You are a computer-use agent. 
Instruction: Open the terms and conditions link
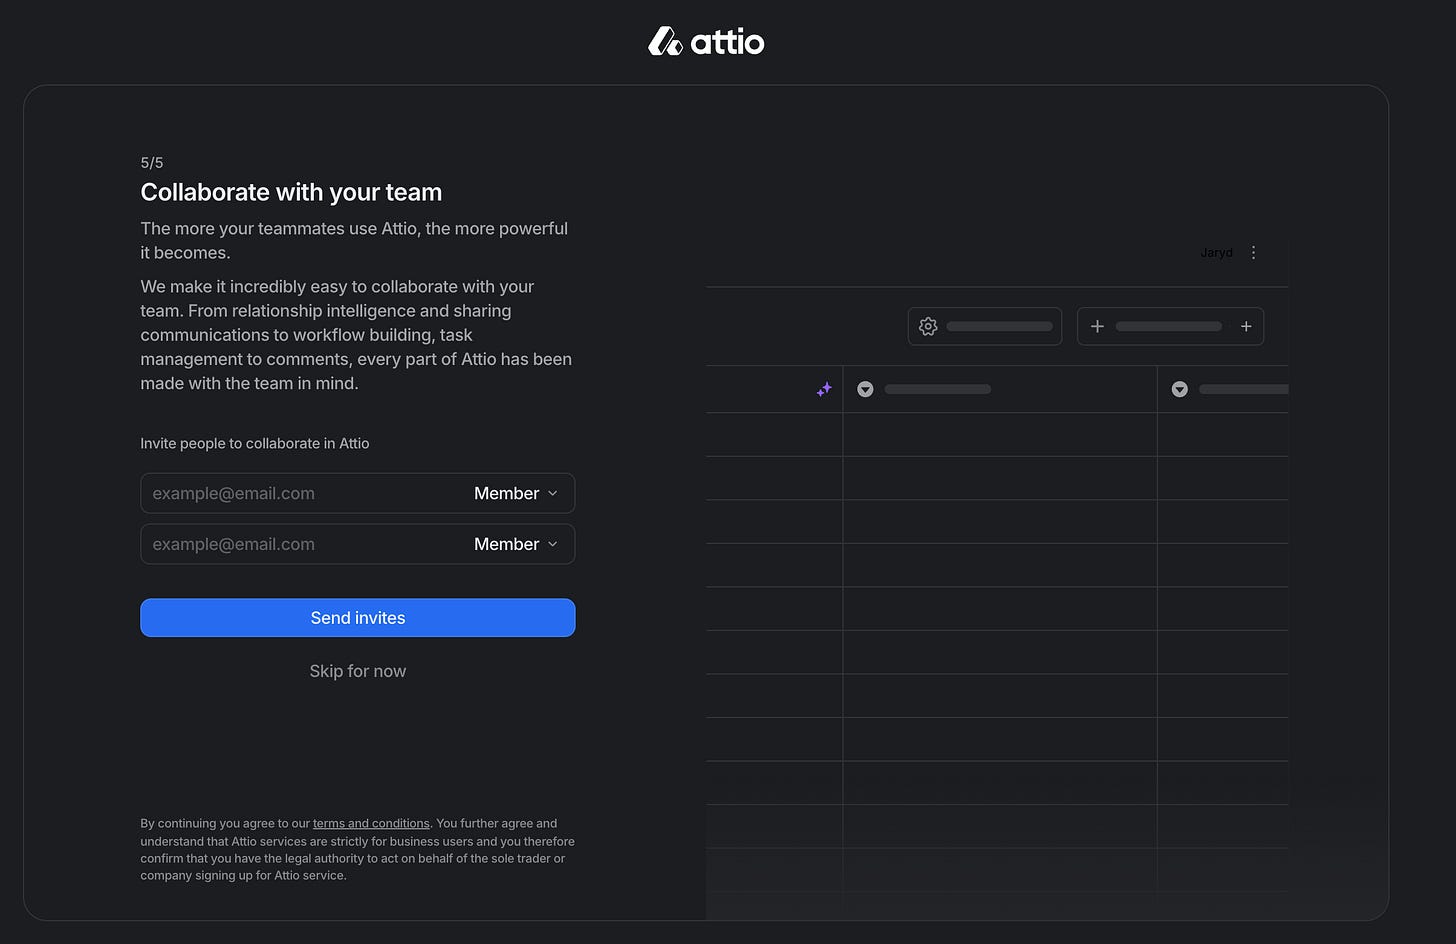click(371, 823)
